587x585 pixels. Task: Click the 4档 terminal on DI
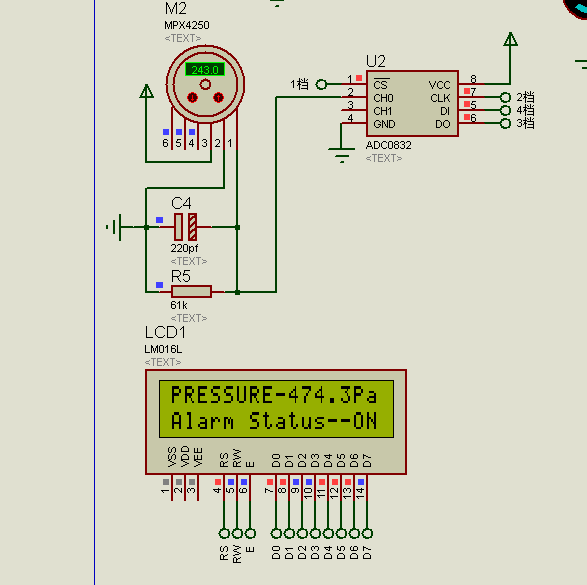tap(505, 110)
